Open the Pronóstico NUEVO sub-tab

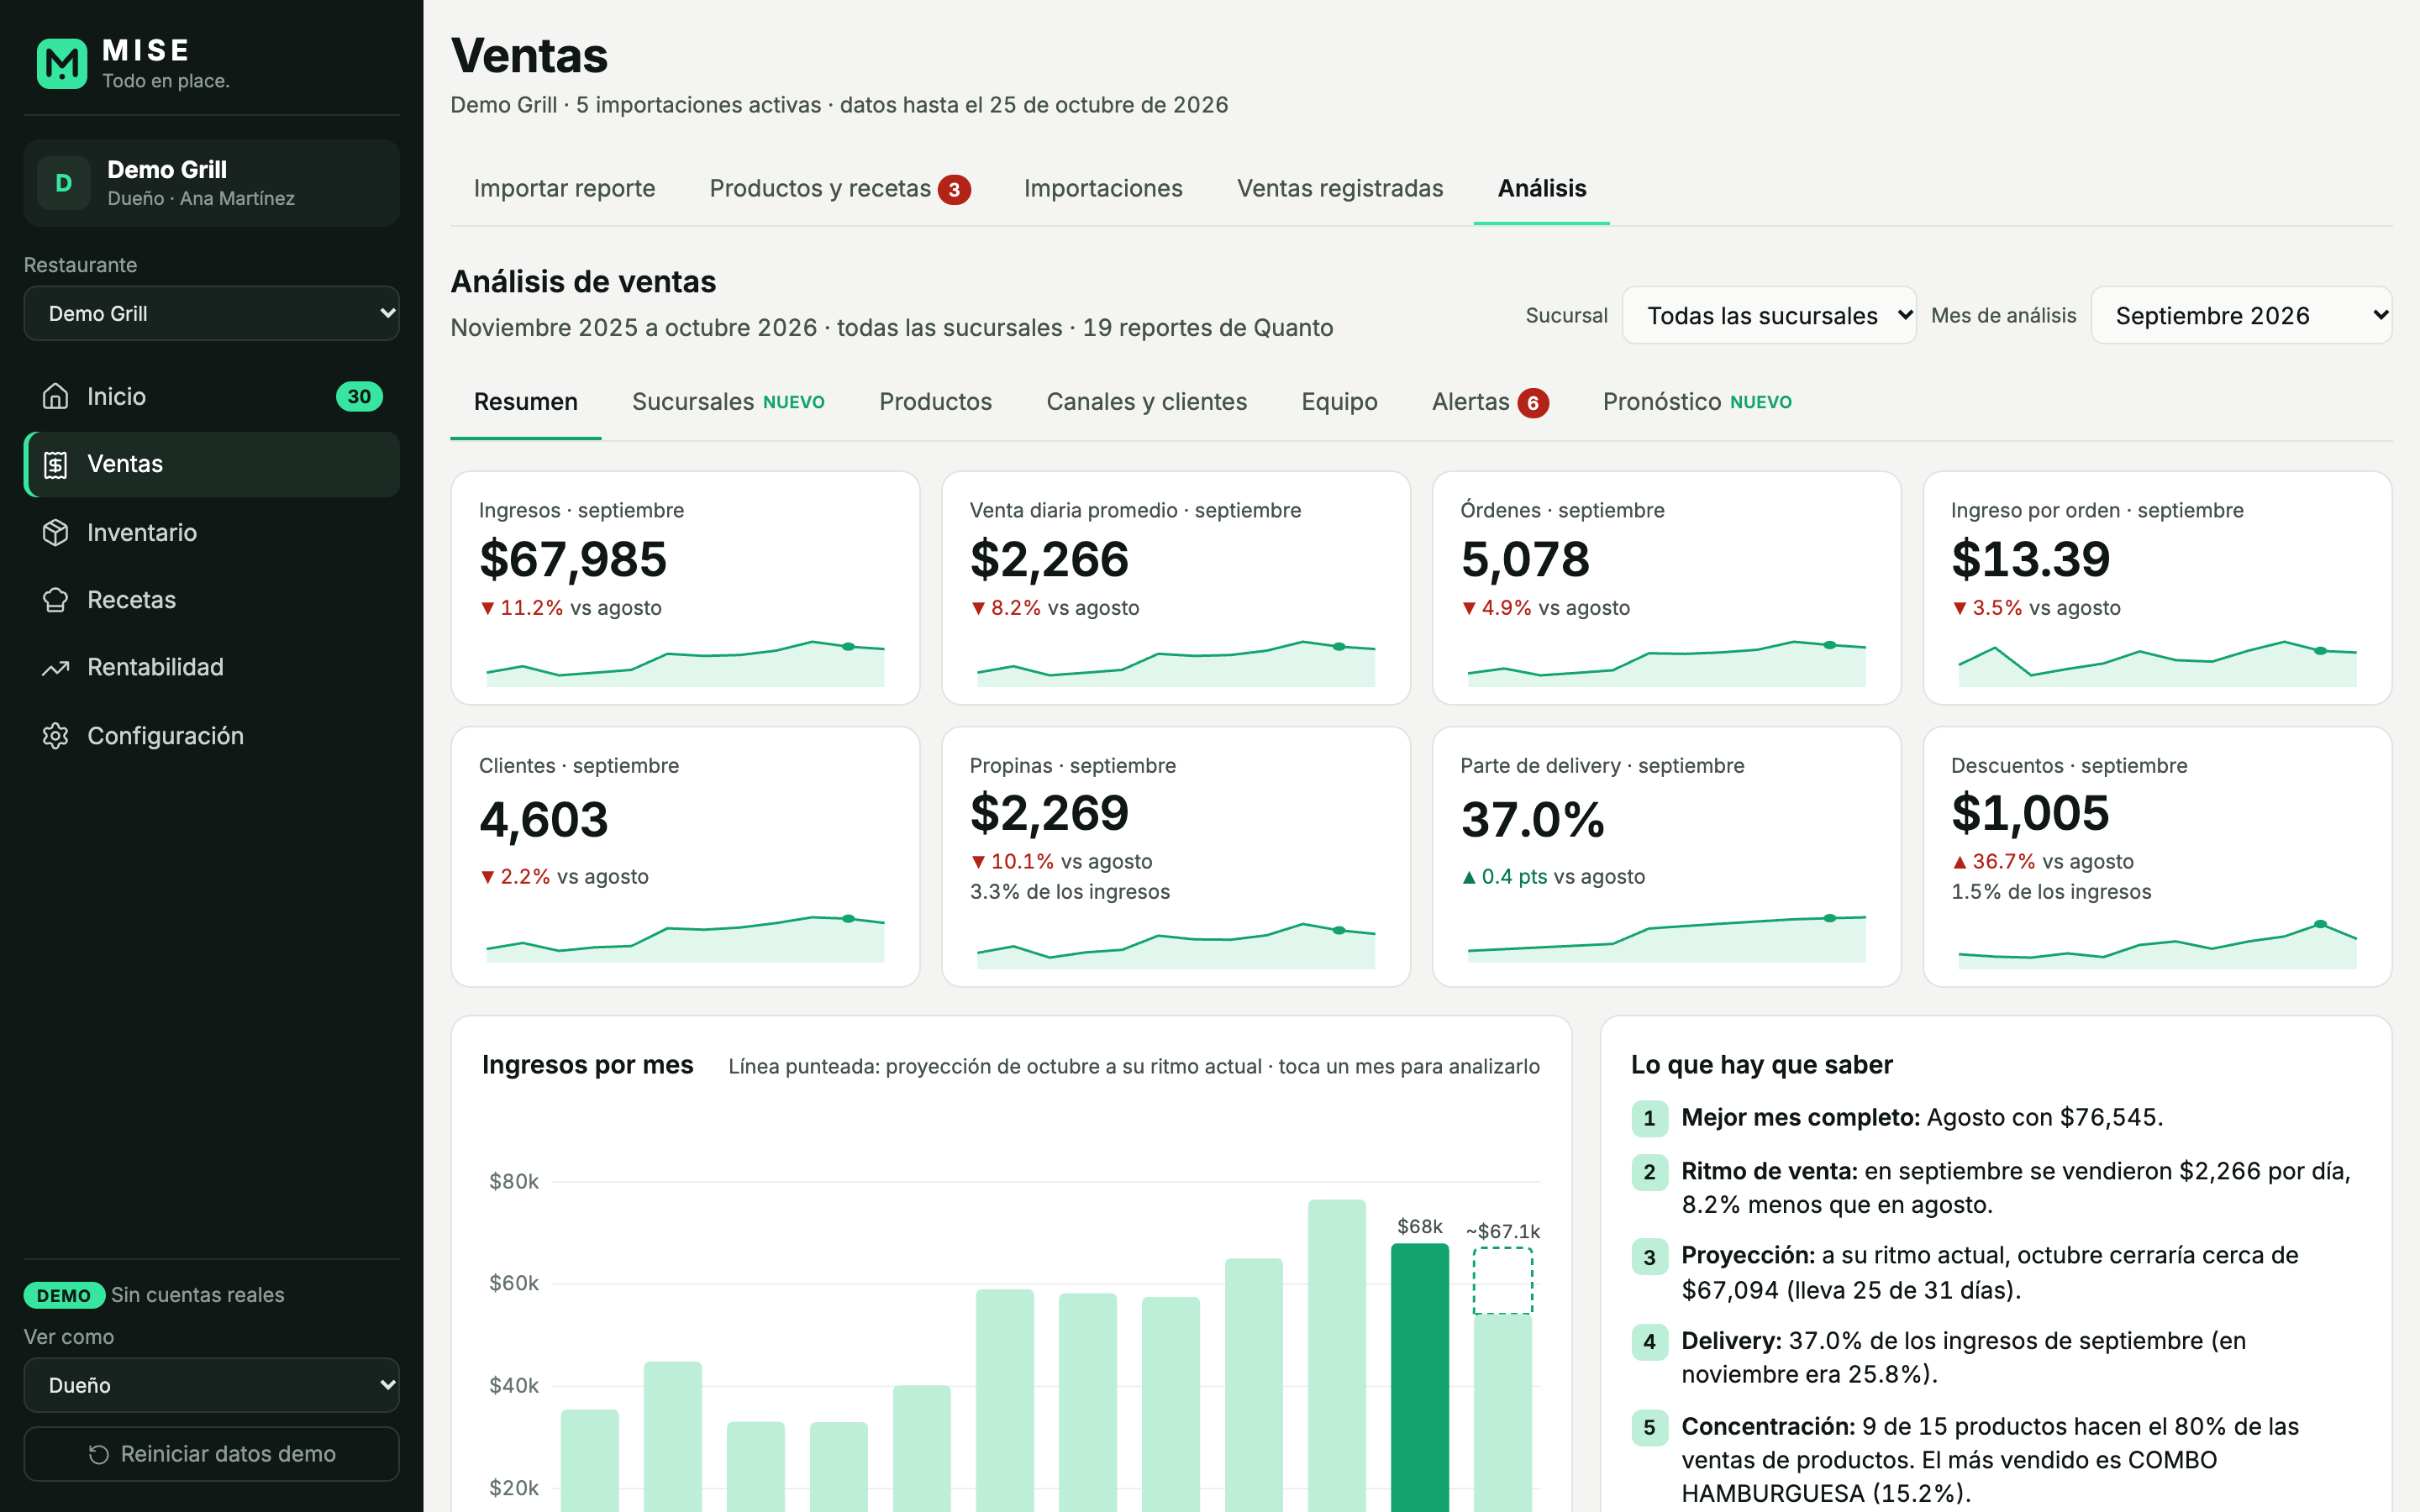click(1697, 402)
